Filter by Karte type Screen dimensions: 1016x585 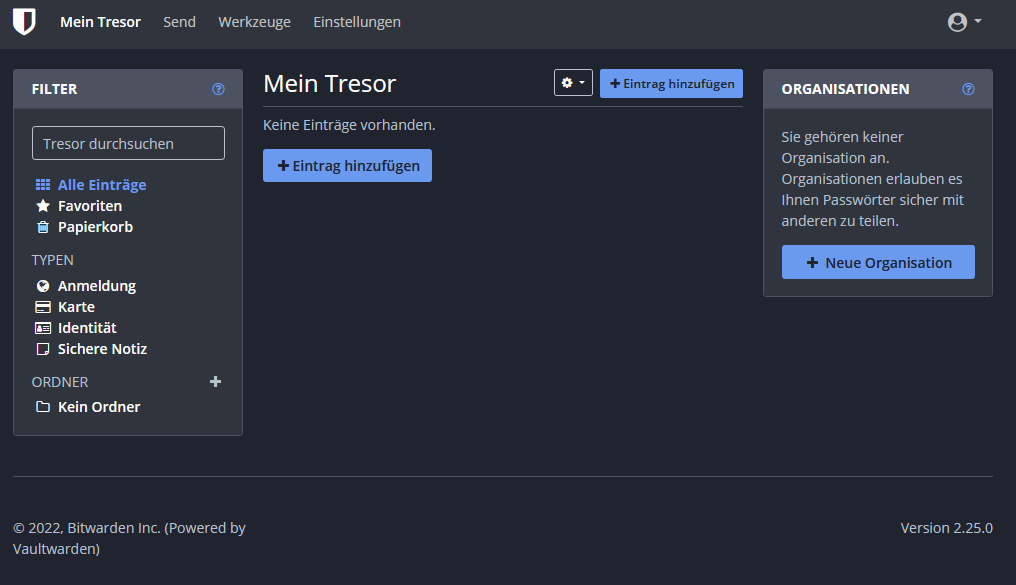click(76, 307)
